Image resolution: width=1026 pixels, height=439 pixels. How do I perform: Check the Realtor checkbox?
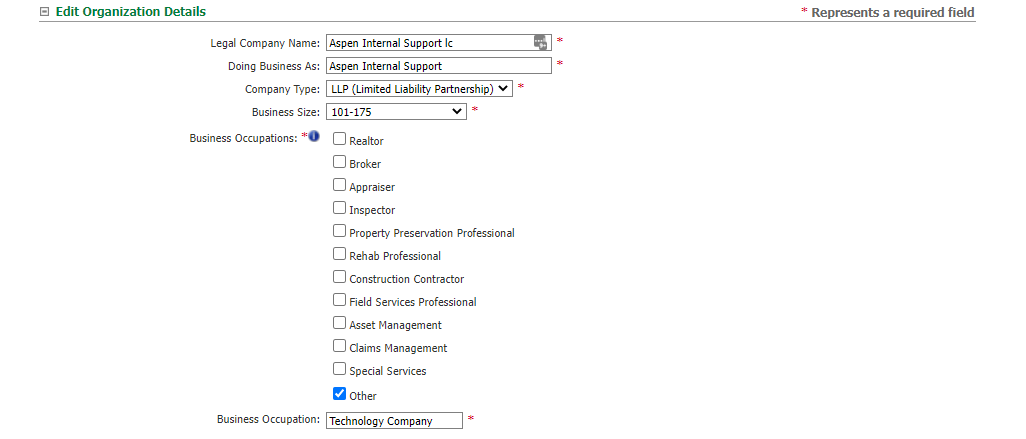click(339, 139)
